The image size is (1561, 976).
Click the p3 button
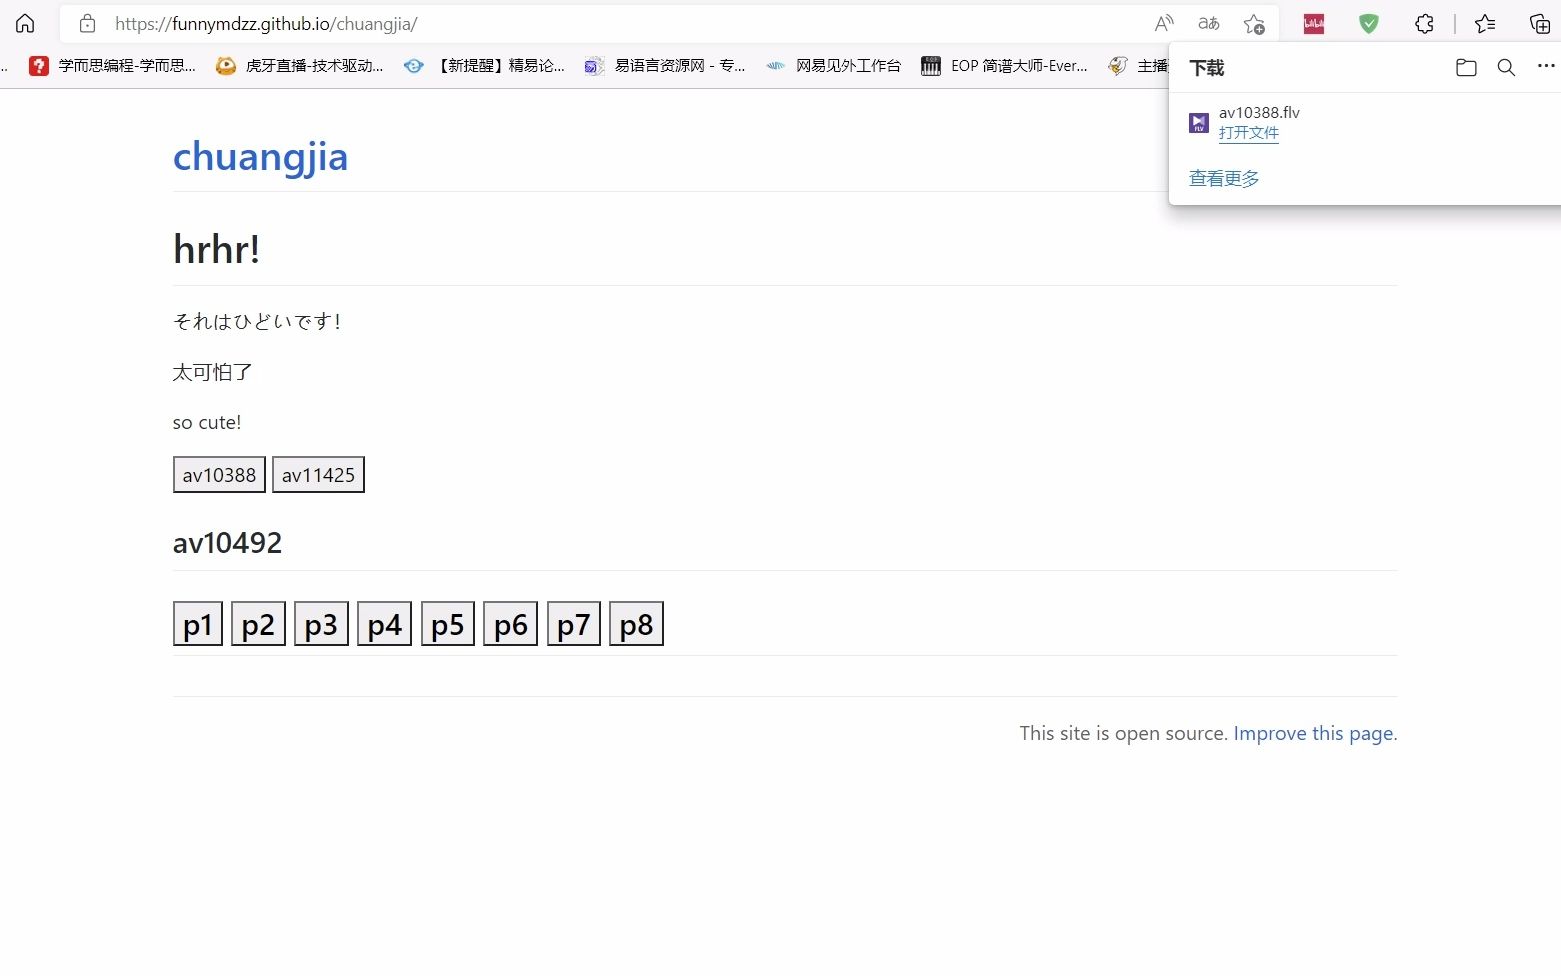pyautogui.click(x=321, y=624)
